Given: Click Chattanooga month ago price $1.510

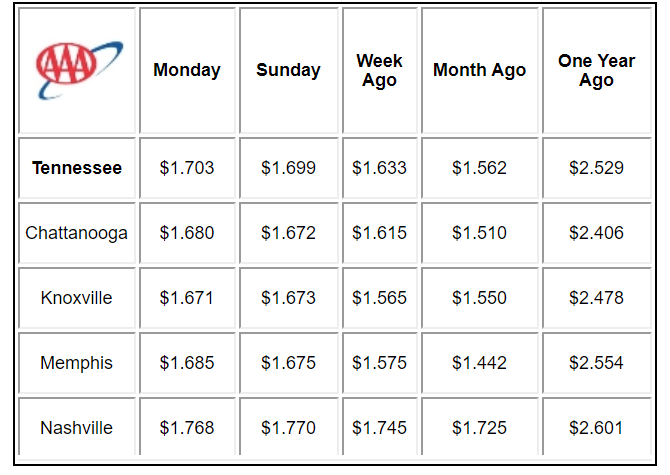Looking at the screenshot, I should point(479,233).
